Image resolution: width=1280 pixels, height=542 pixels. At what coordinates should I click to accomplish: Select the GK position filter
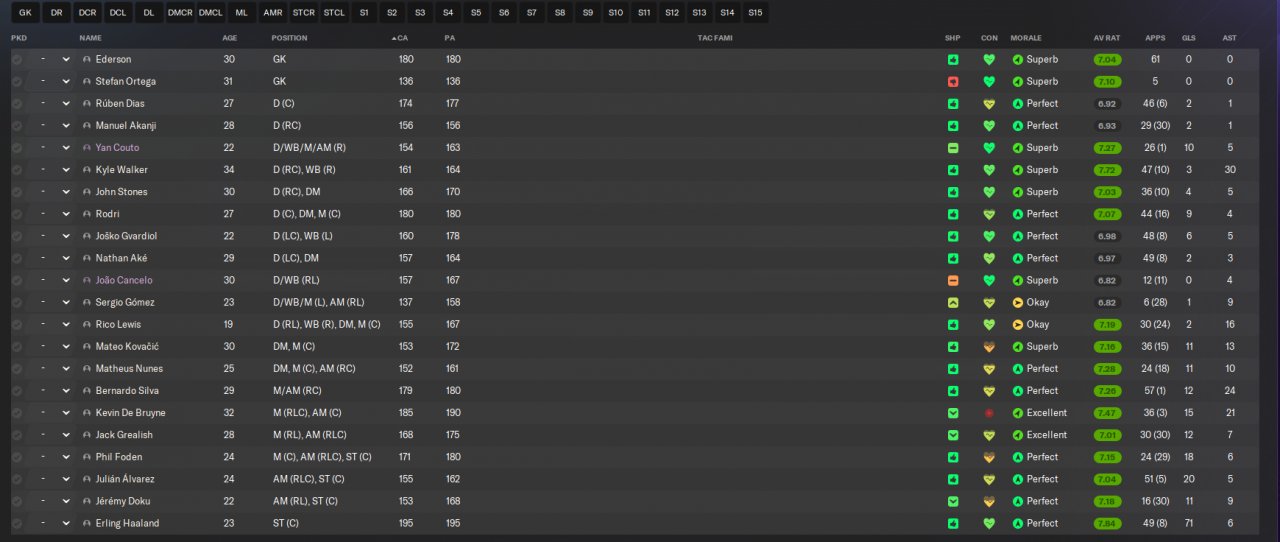point(25,13)
